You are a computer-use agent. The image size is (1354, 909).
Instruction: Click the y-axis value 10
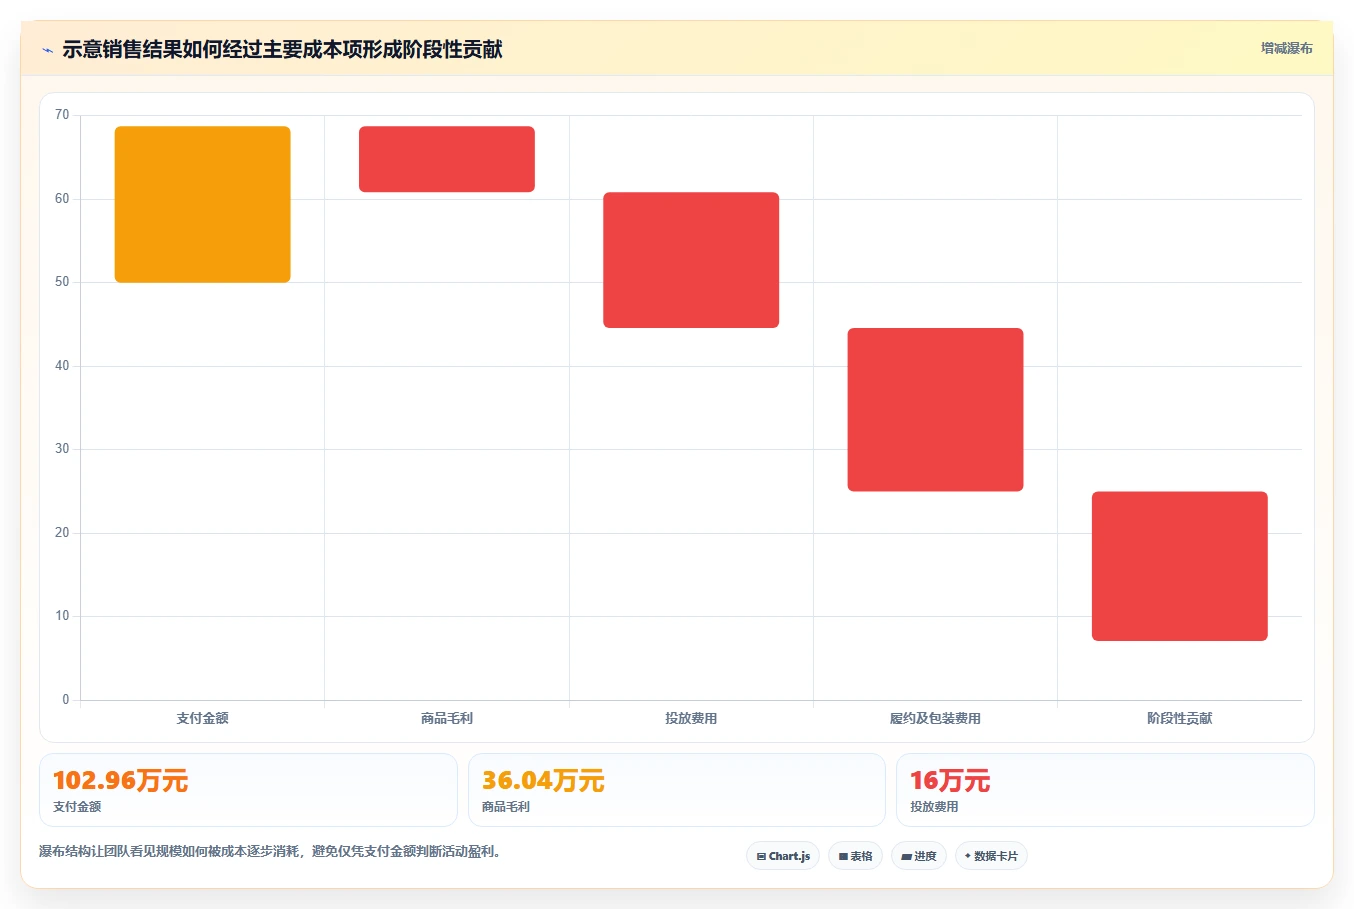pos(62,616)
